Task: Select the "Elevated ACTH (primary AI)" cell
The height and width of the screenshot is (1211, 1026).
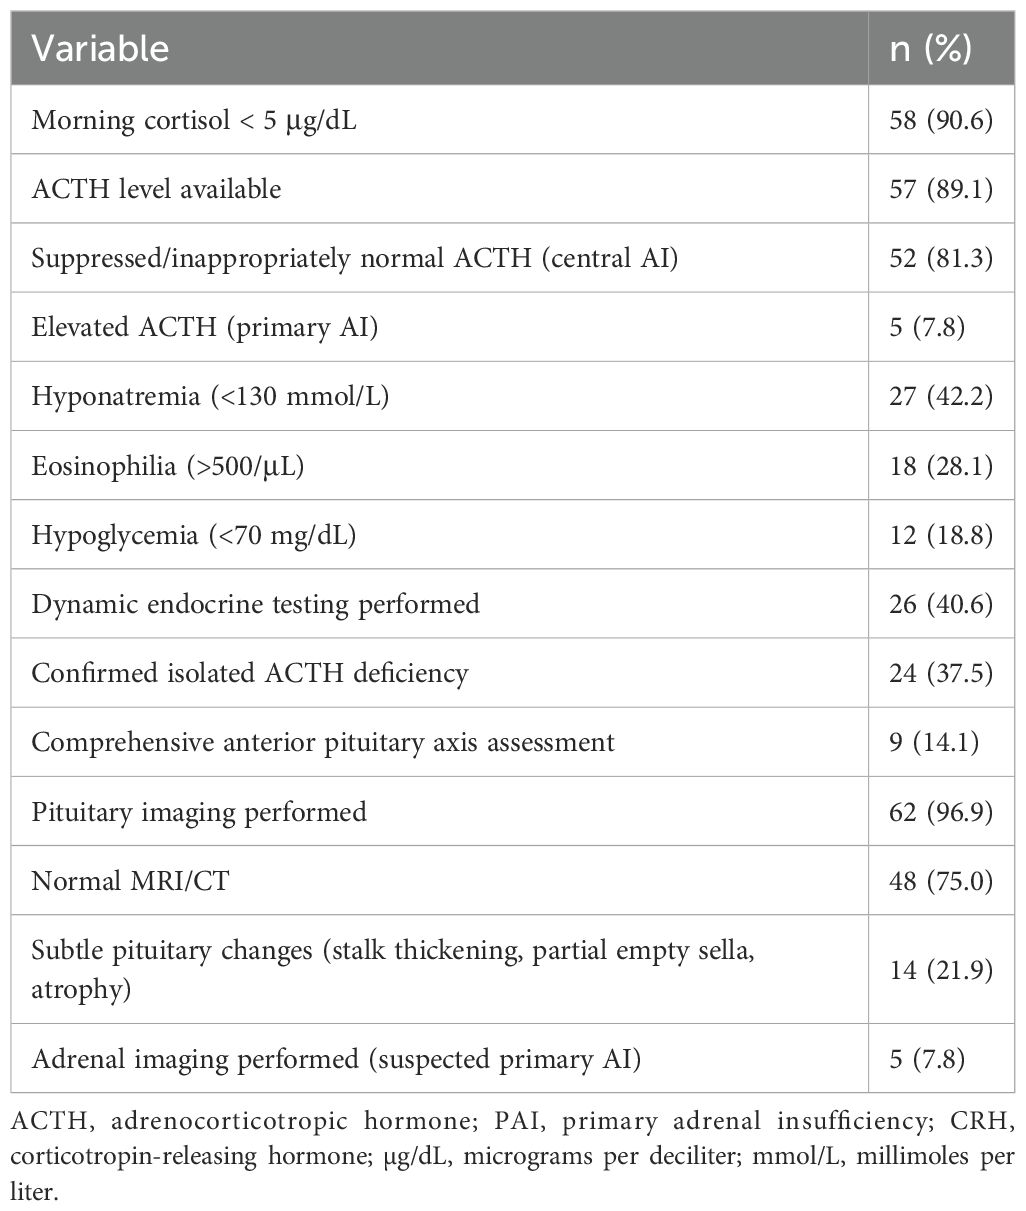Action: click(x=205, y=327)
